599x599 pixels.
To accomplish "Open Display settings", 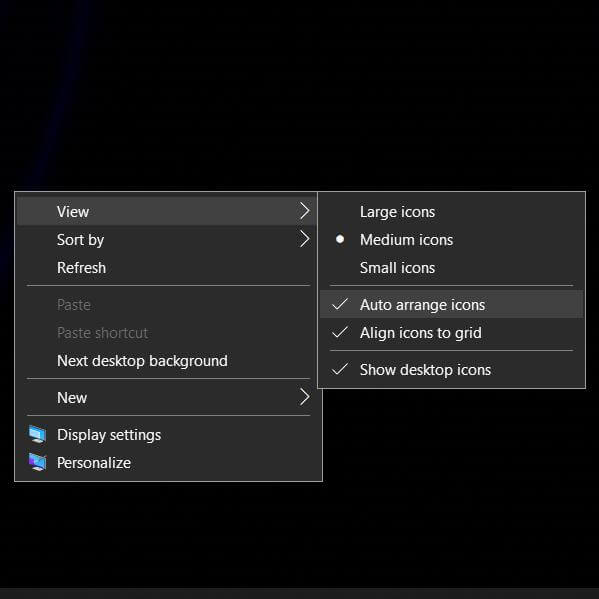I will [167, 435].
